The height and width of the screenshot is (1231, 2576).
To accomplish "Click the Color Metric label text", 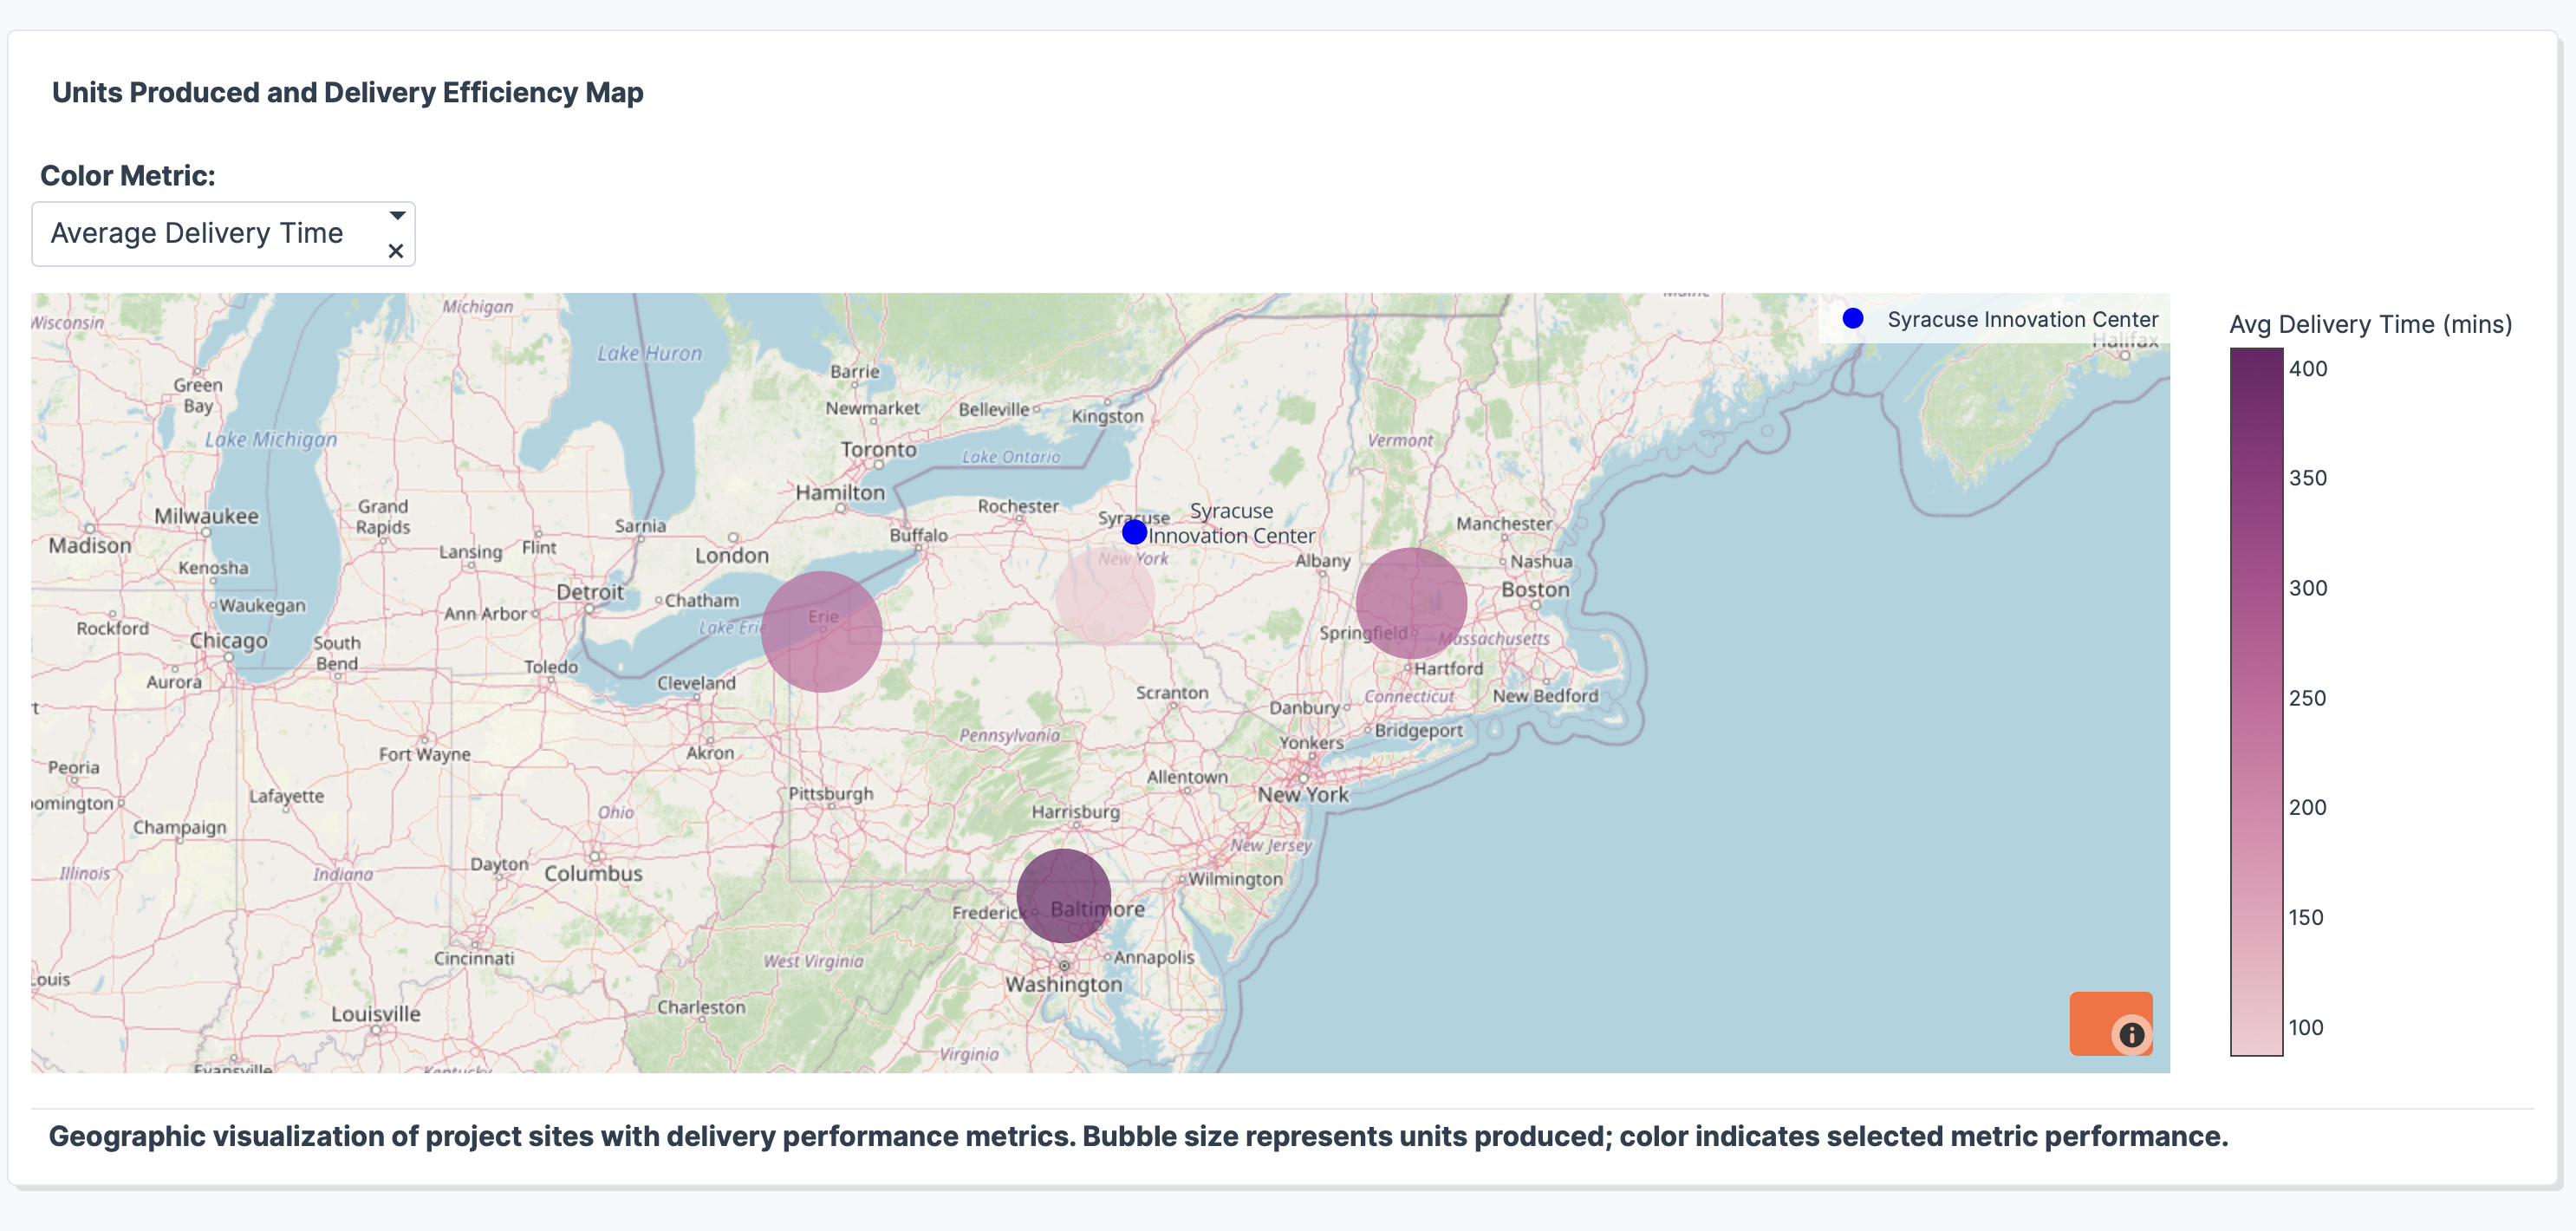I will [x=127, y=176].
